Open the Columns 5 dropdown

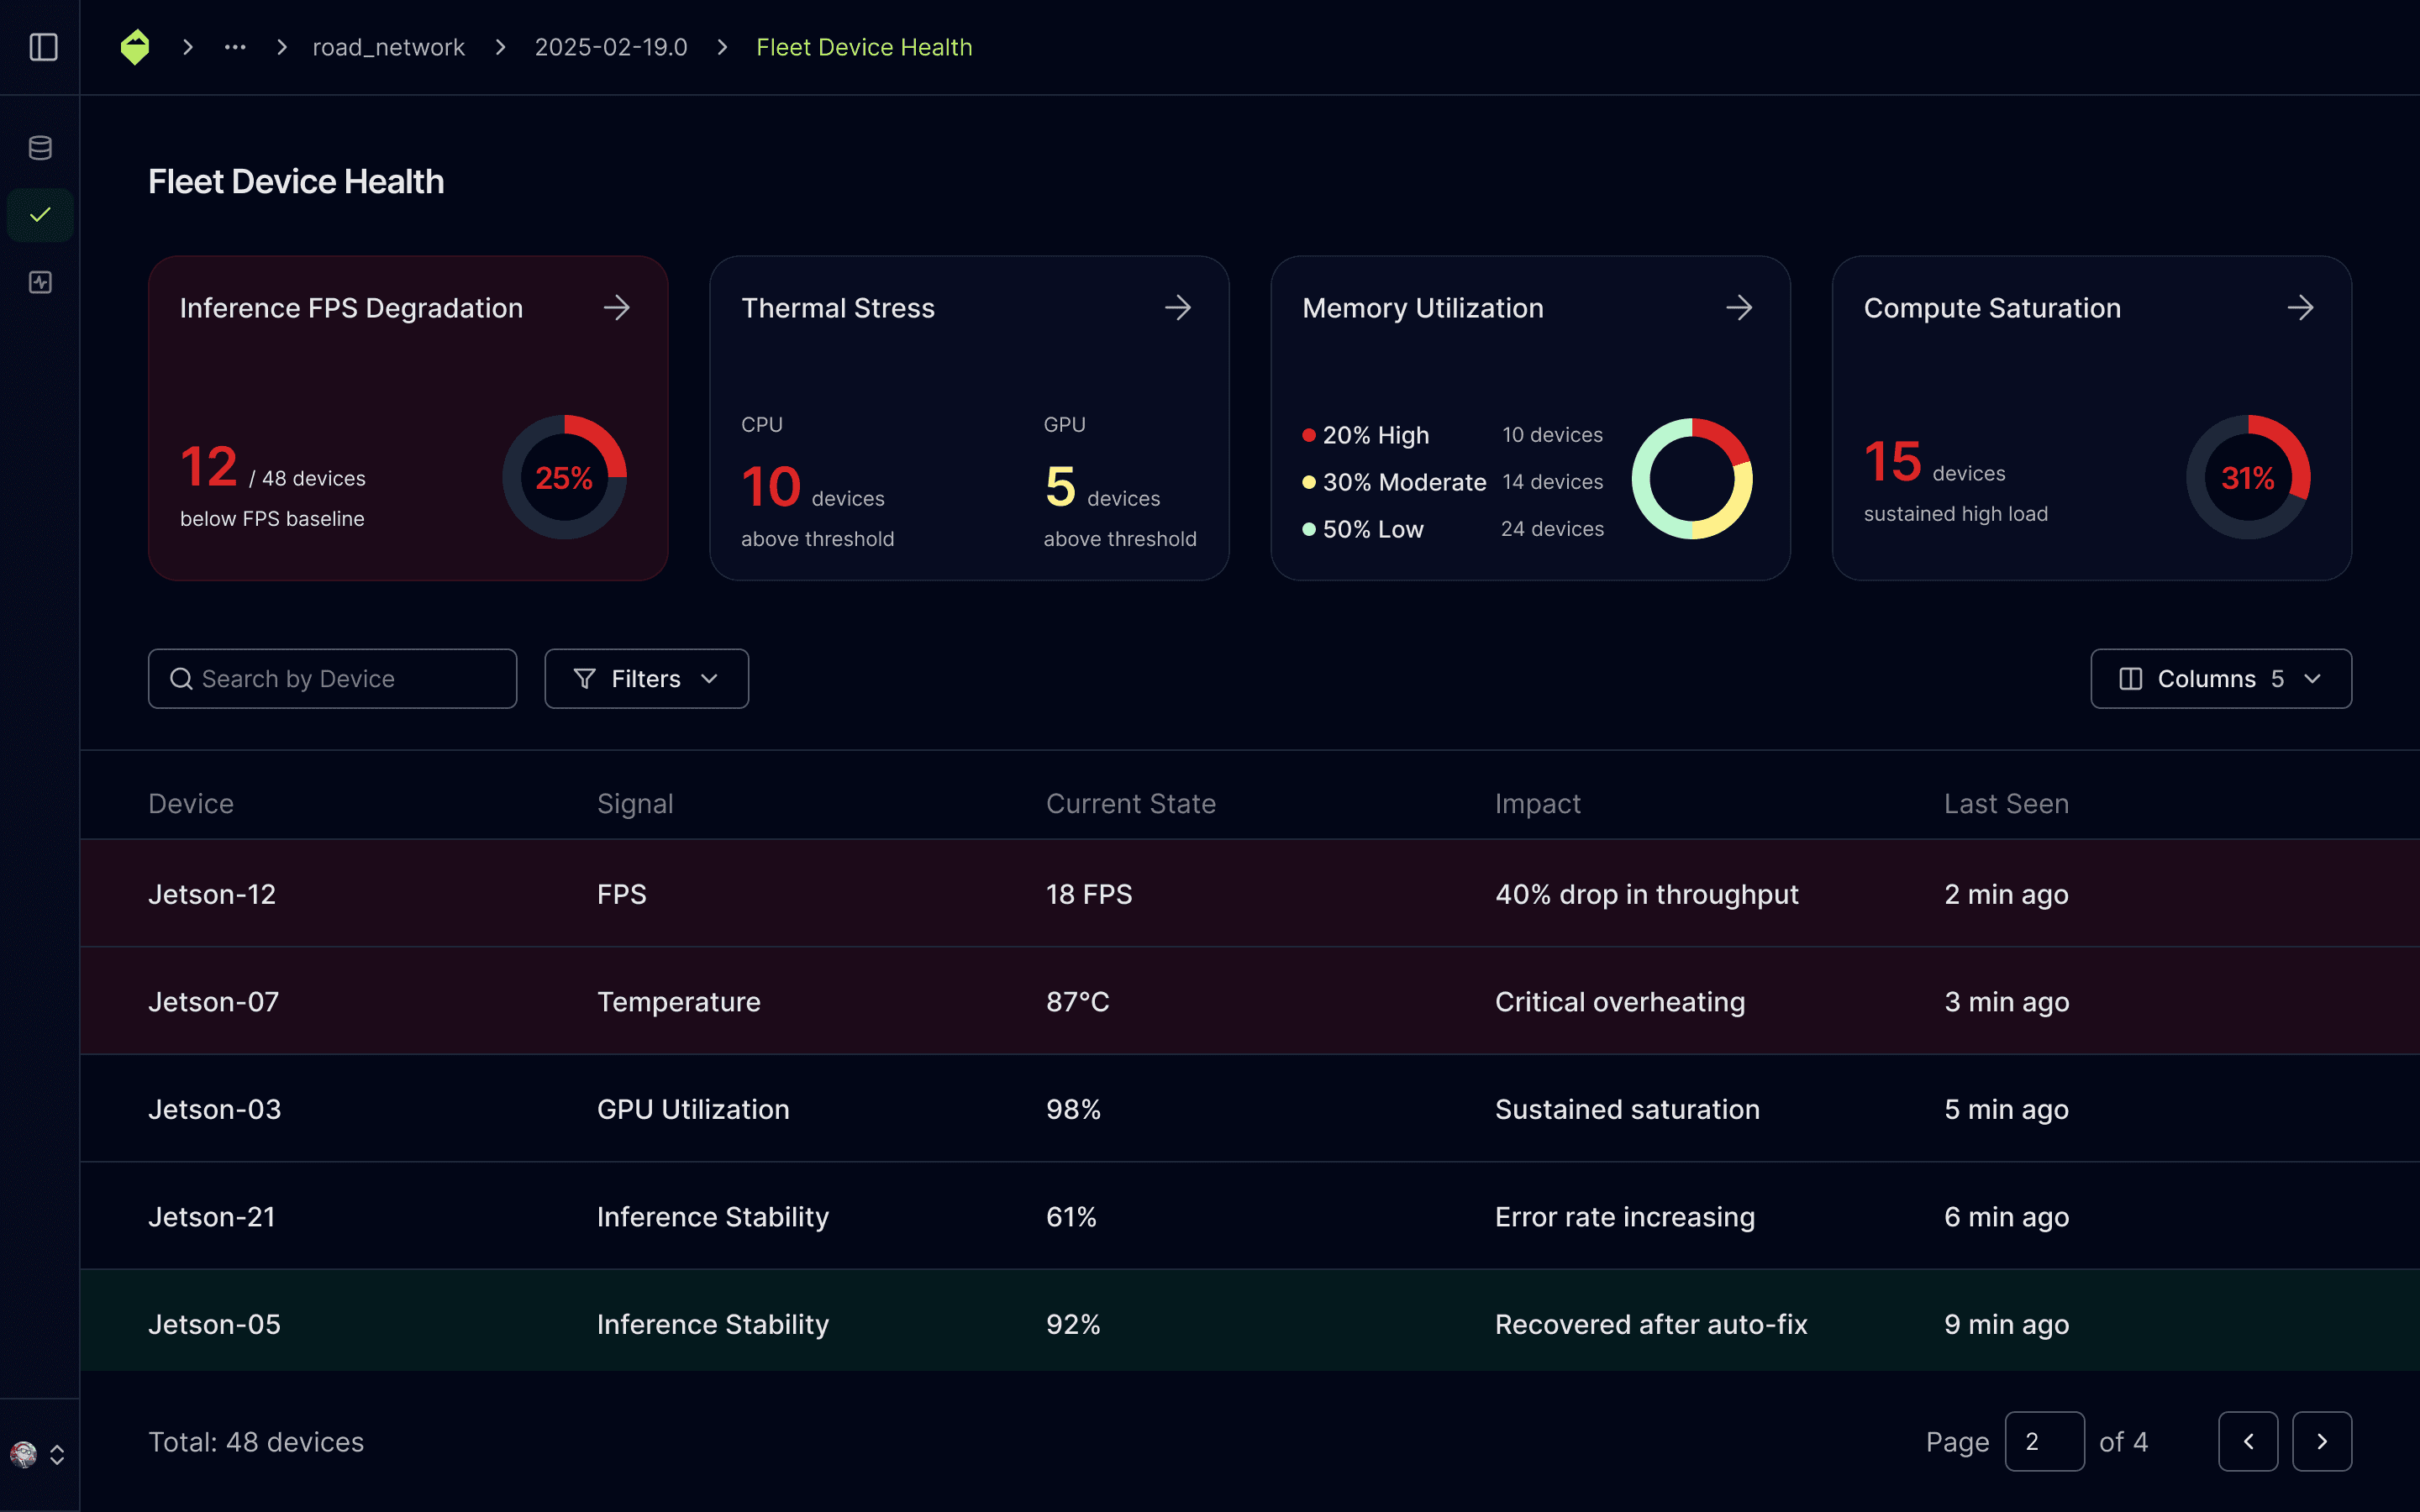pos(2220,679)
